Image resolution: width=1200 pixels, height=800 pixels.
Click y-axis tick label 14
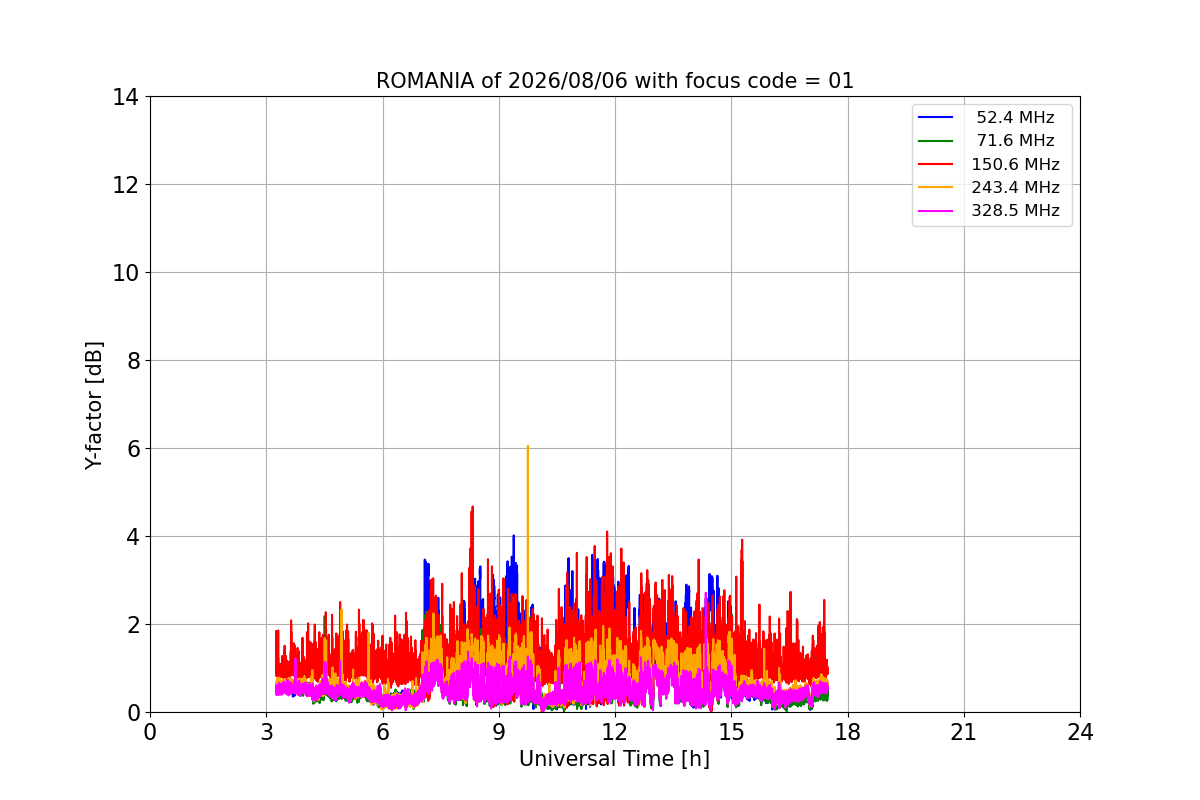point(126,97)
